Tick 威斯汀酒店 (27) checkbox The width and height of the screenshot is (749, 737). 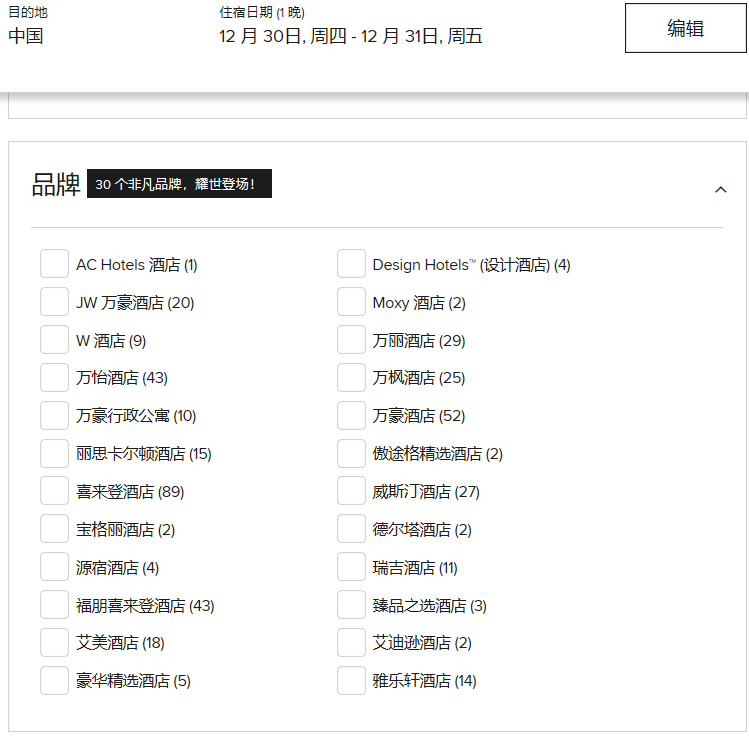point(352,491)
